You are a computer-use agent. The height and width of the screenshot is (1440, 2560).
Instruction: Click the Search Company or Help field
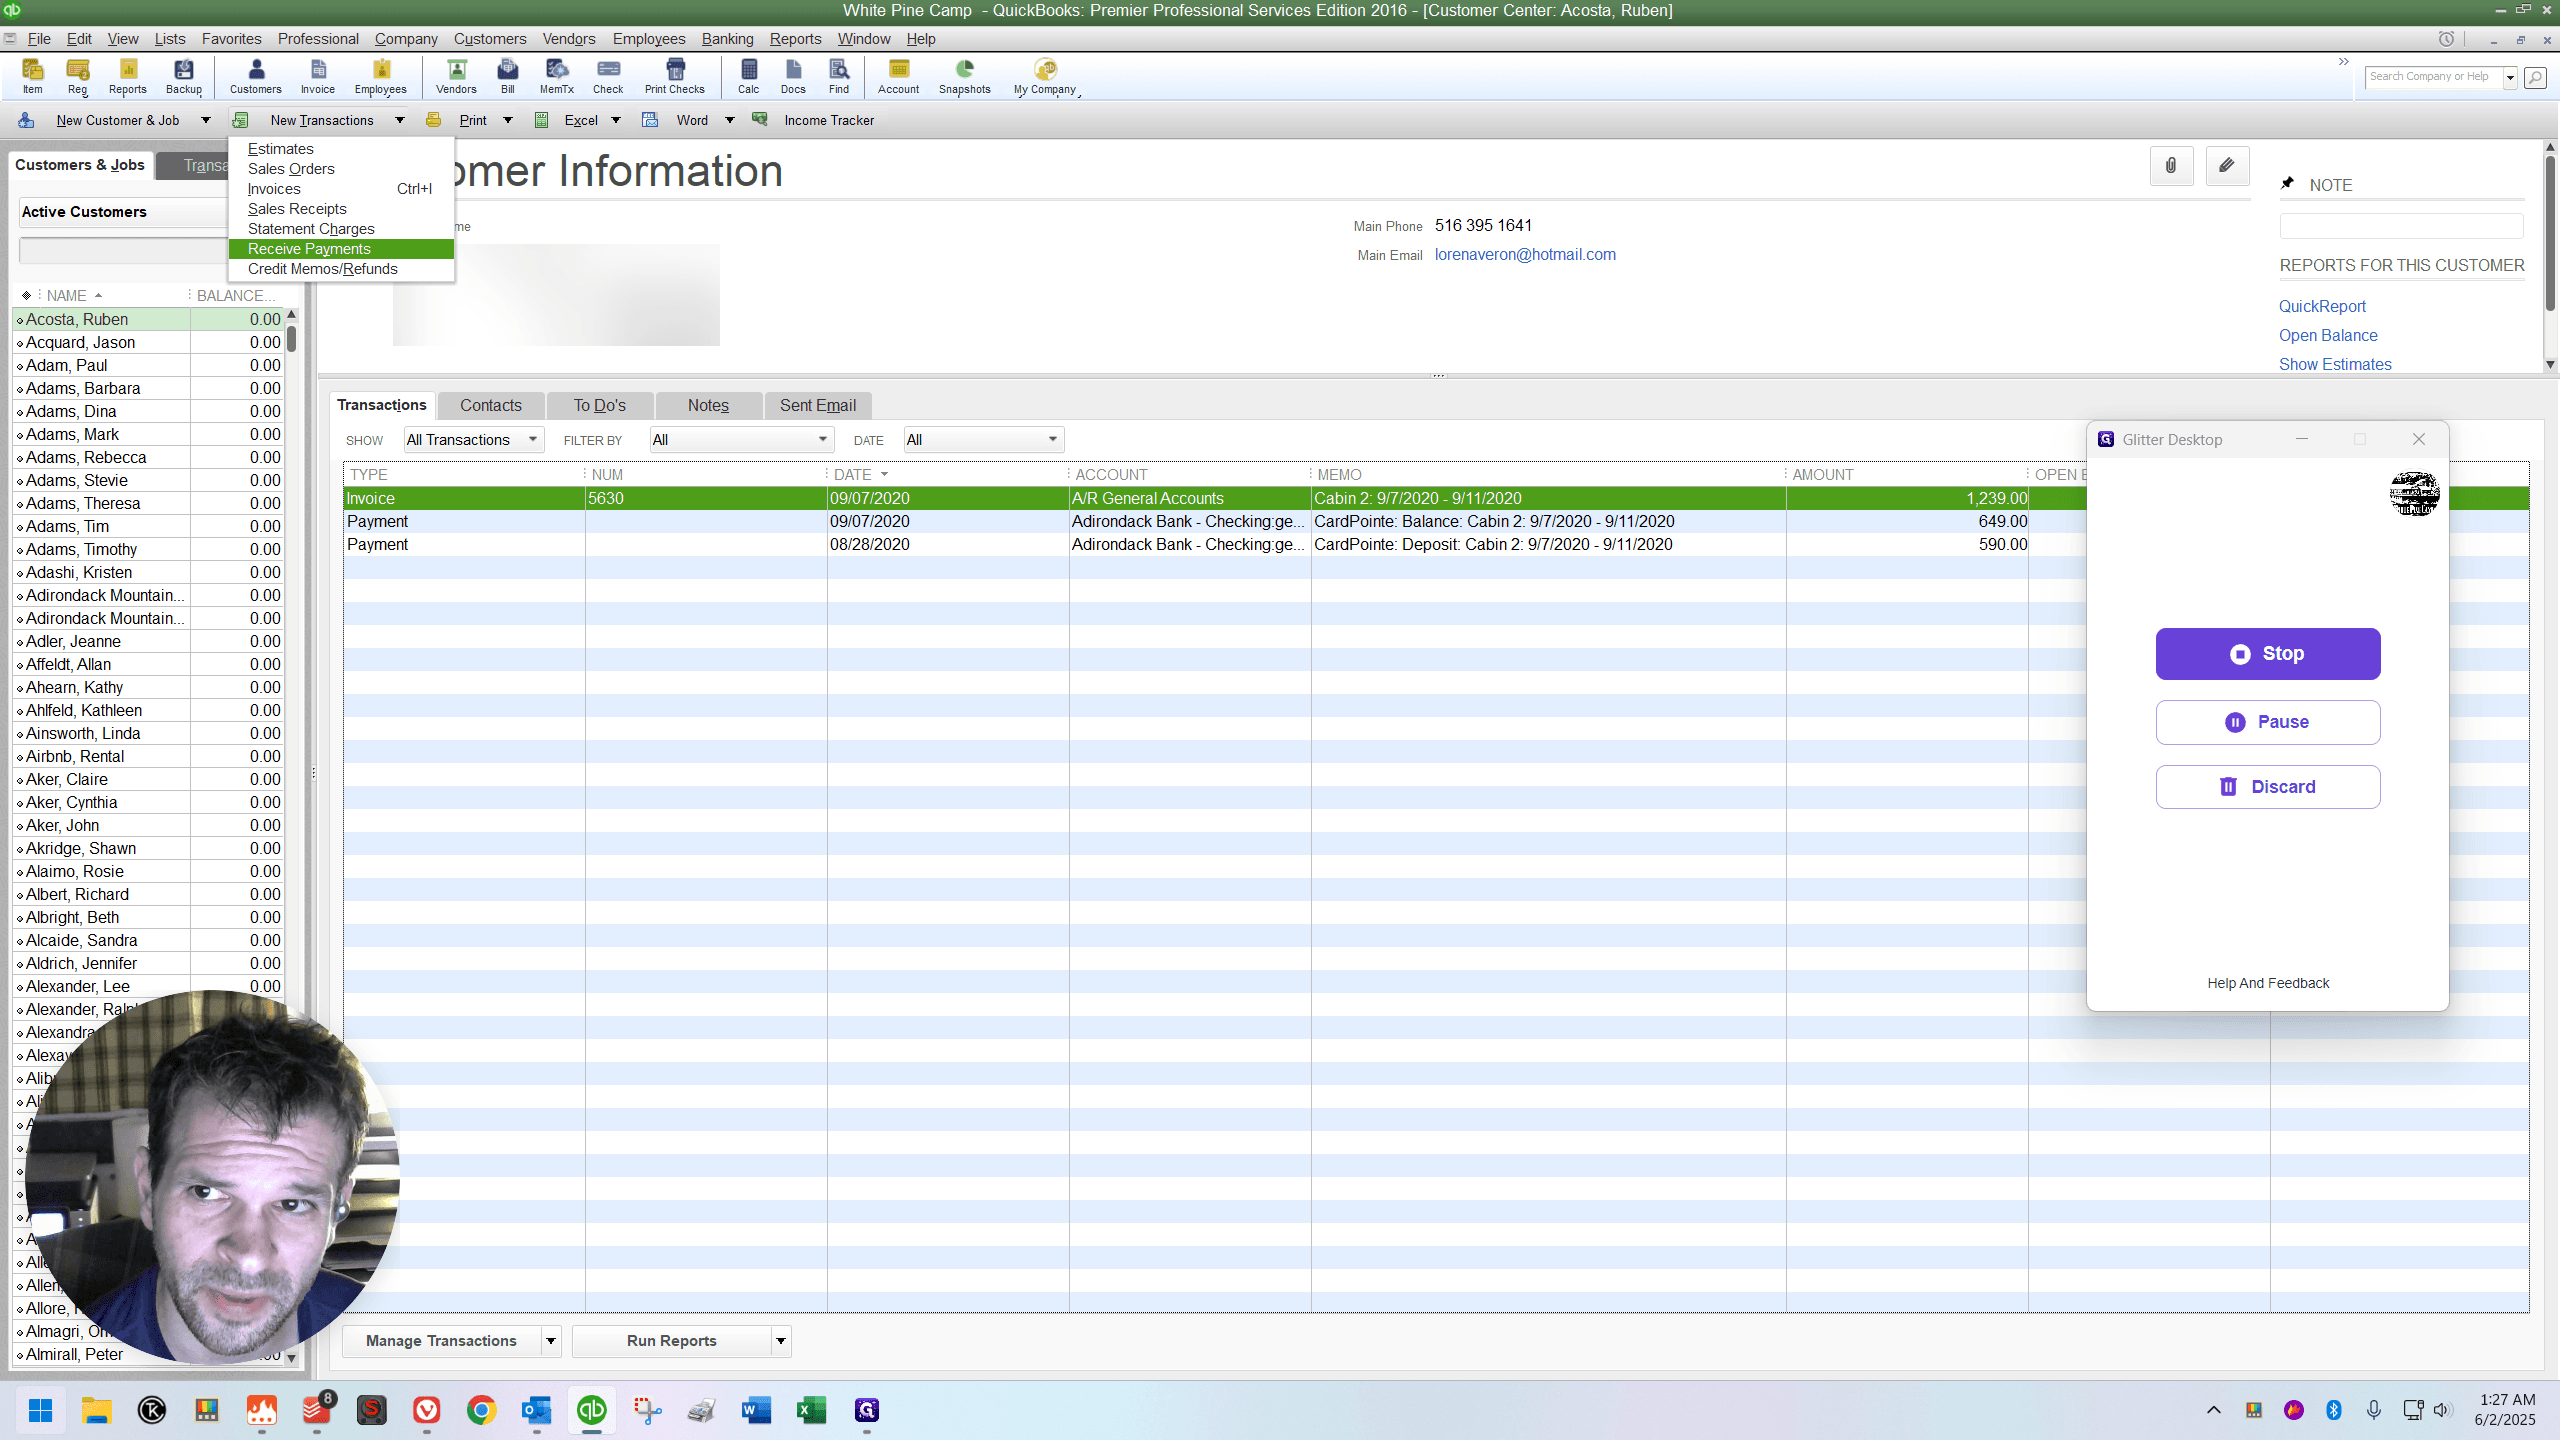[2433, 77]
